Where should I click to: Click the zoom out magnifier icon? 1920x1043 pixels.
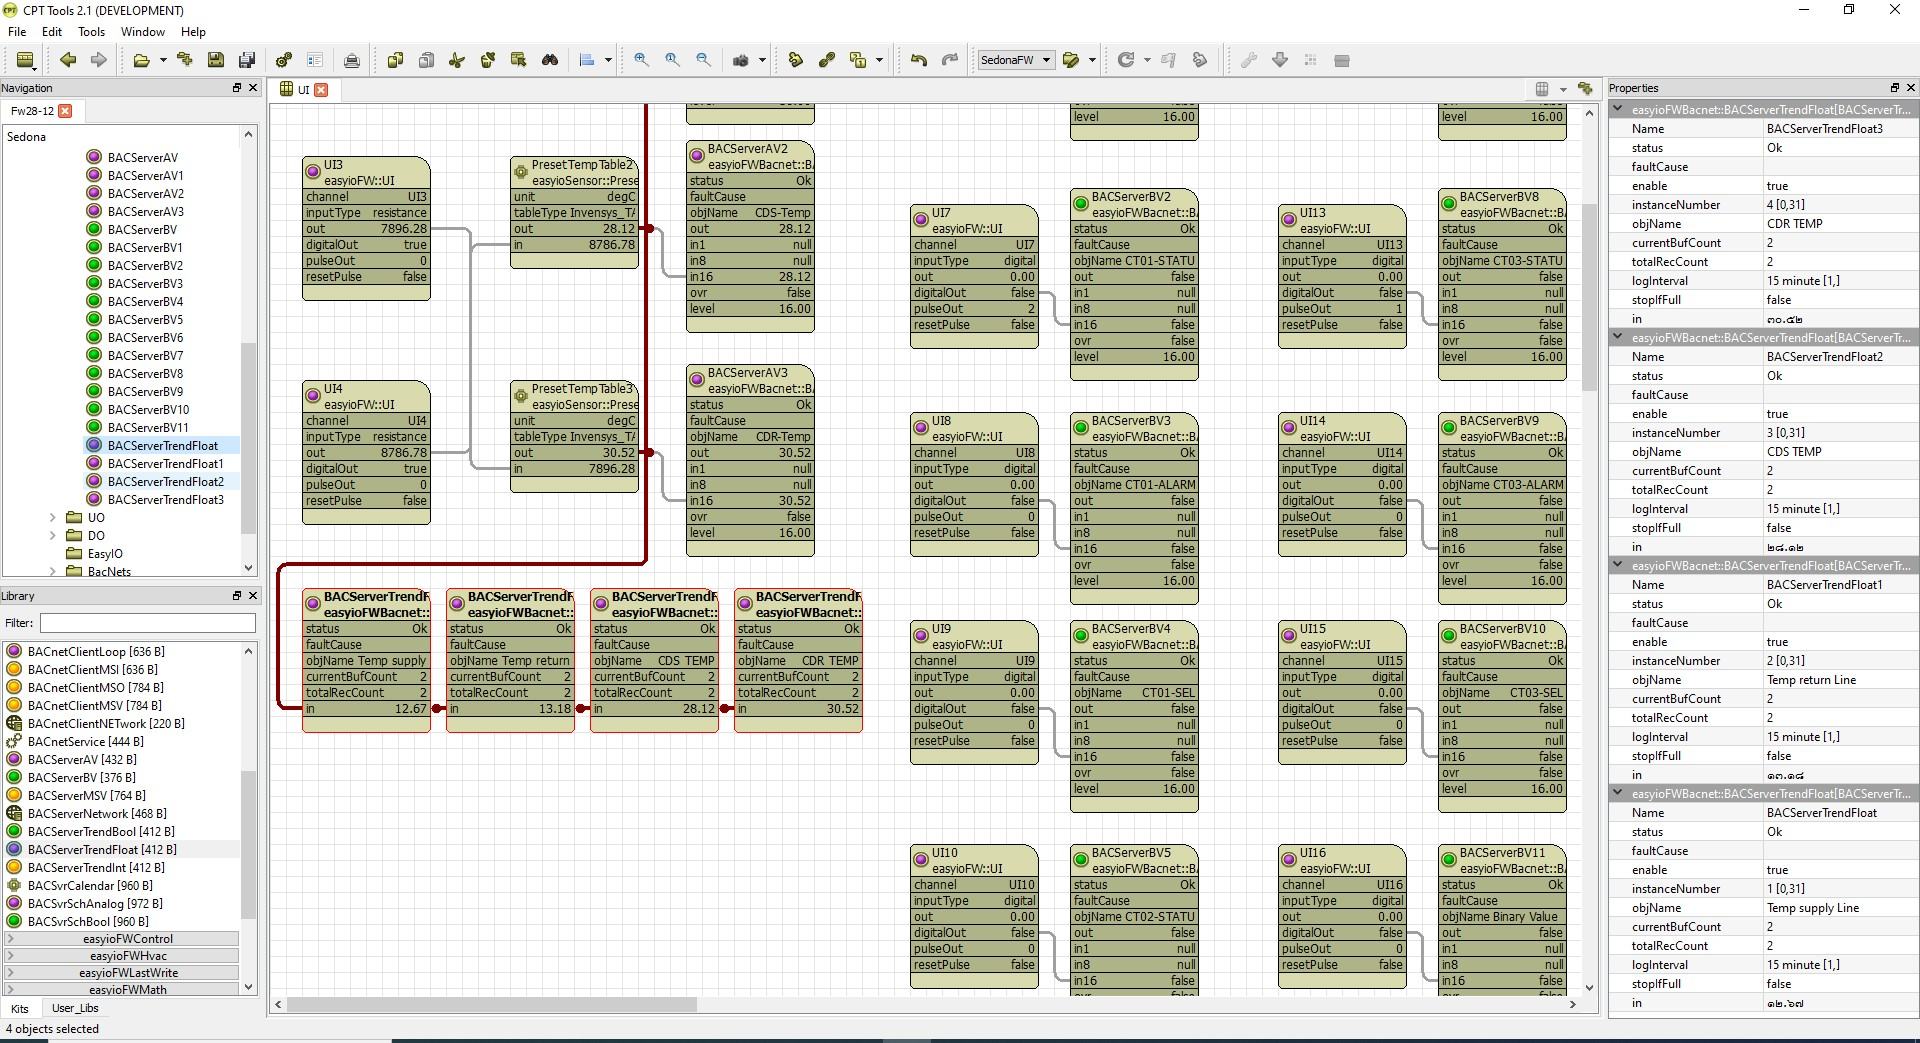pos(703,60)
